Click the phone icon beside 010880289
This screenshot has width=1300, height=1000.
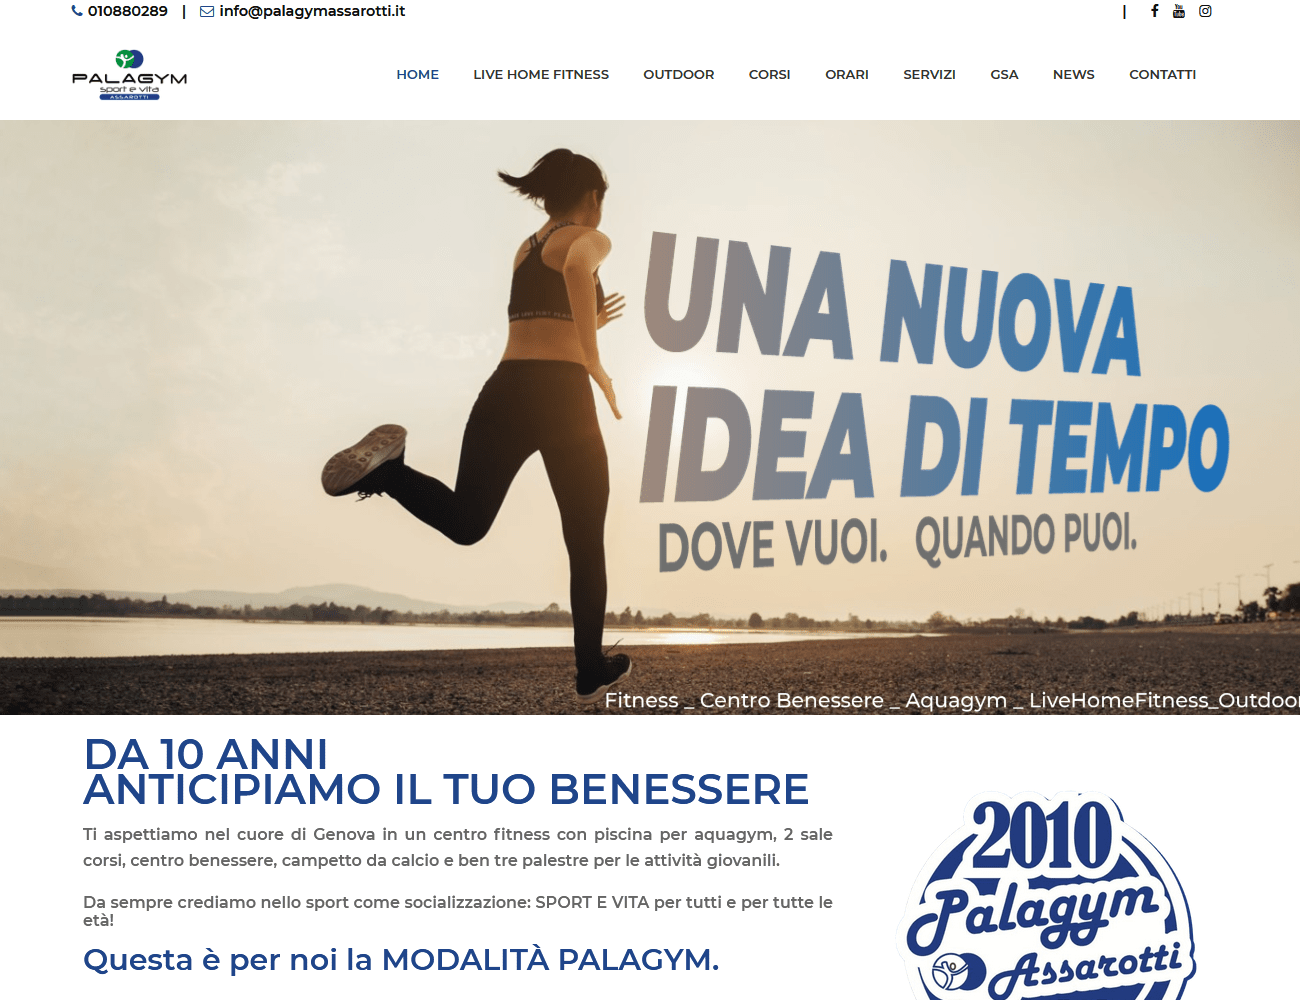click(x=77, y=11)
